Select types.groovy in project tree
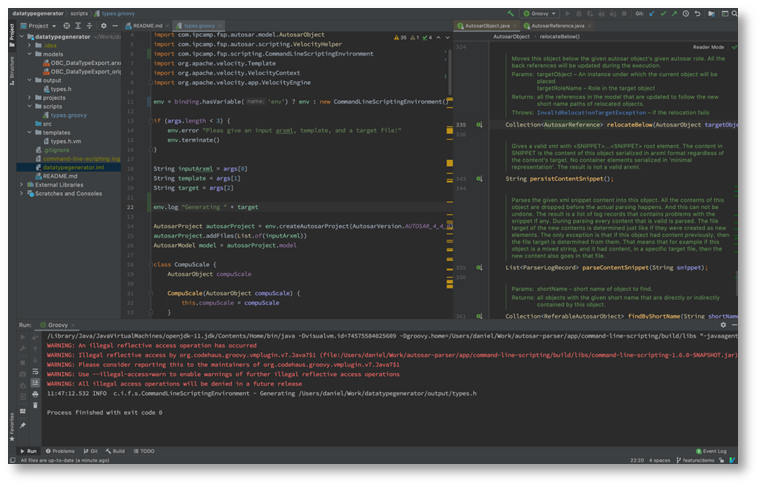This screenshot has width=761, height=487. pyautogui.click(x=65, y=115)
